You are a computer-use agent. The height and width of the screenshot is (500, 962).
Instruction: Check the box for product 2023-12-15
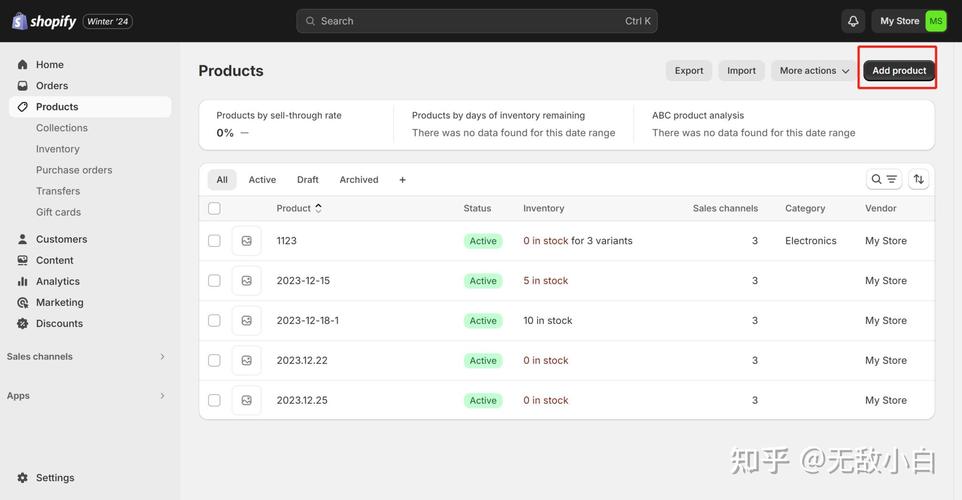pyautogui.click(x=214, y=280)
